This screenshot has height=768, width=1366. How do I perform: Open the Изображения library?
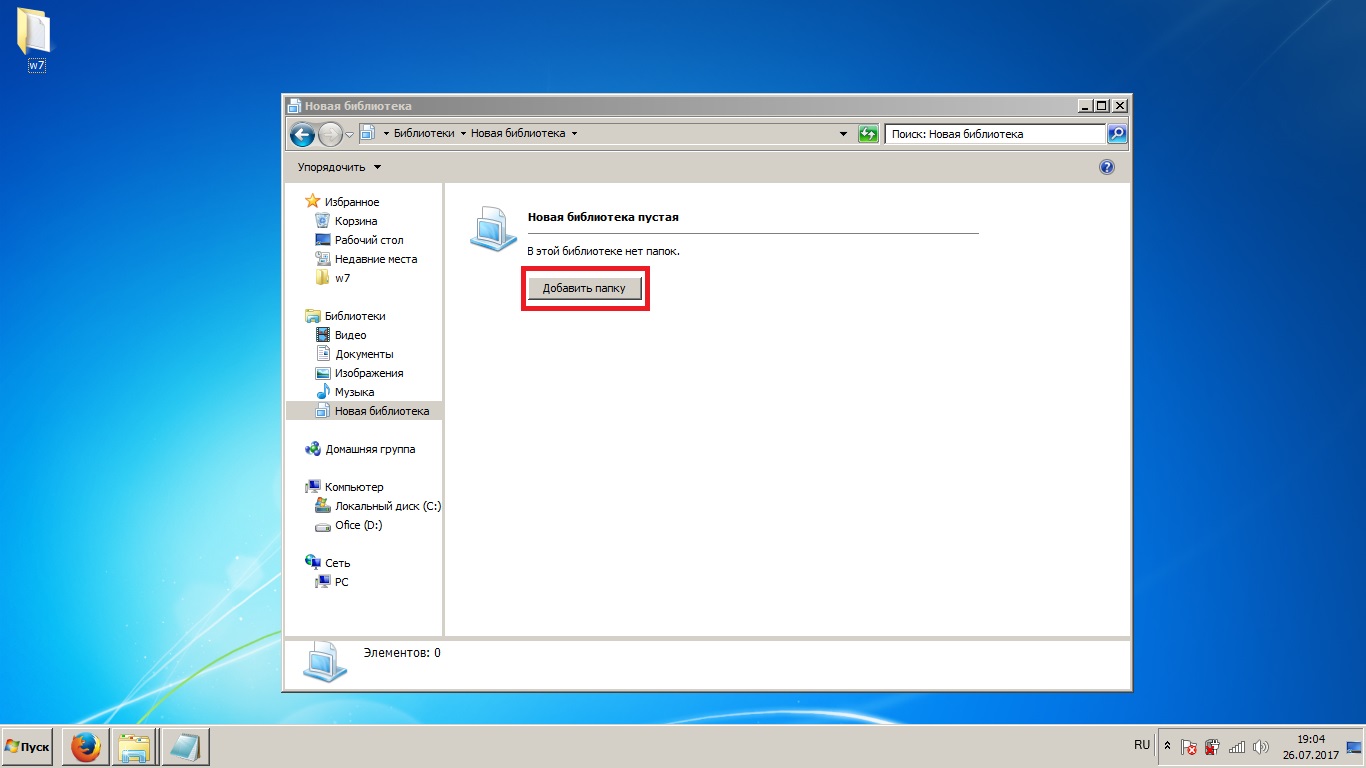pos(369,373)
